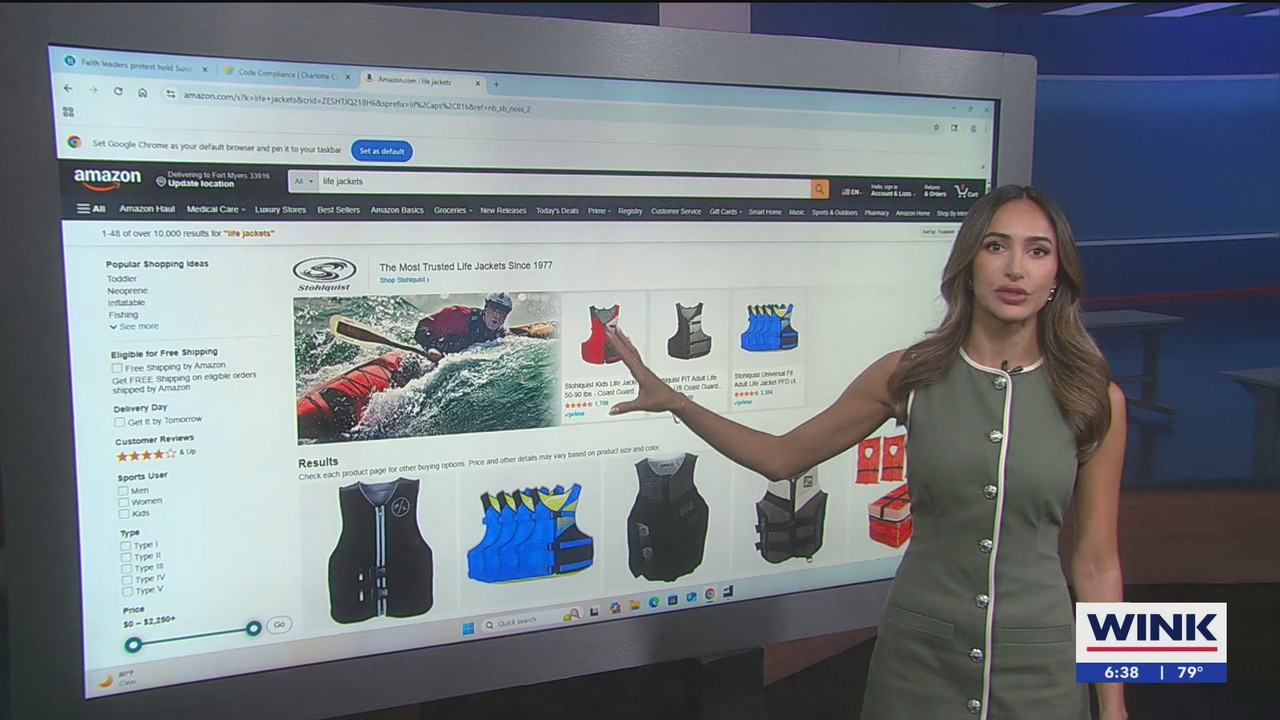Filter by four stars & up reviews
This screenshot has height=720, width=1280.
[x=156, y=454]
